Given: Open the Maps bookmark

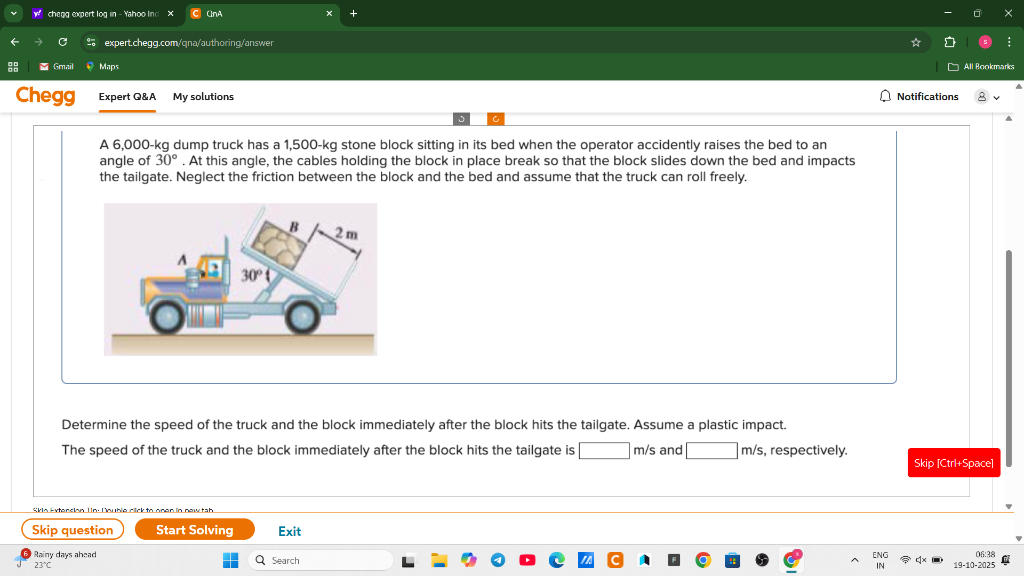Looking at the screenshot, I should point(102,67).
